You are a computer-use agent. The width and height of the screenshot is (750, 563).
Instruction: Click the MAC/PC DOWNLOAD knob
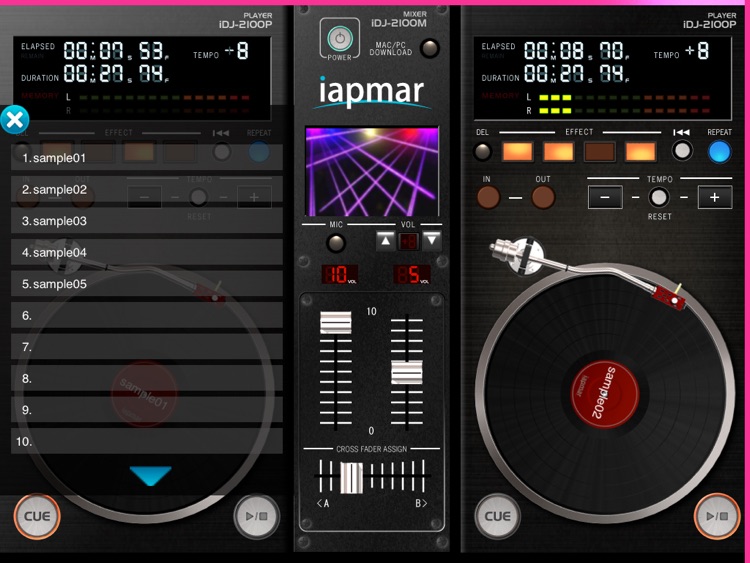pos(430,48)
